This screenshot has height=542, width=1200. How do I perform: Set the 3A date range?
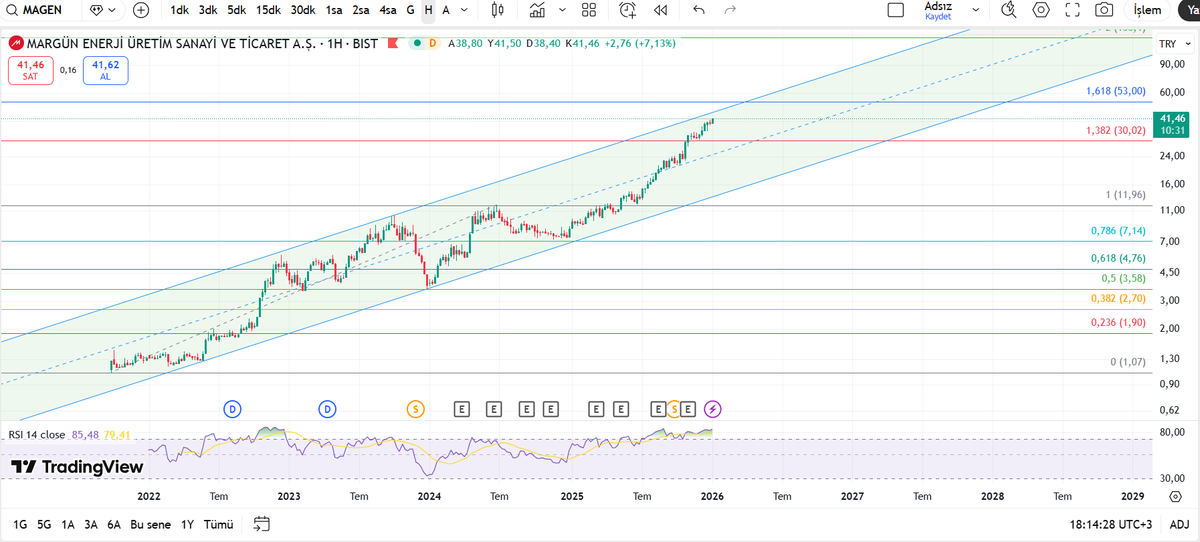coord(91,524)
